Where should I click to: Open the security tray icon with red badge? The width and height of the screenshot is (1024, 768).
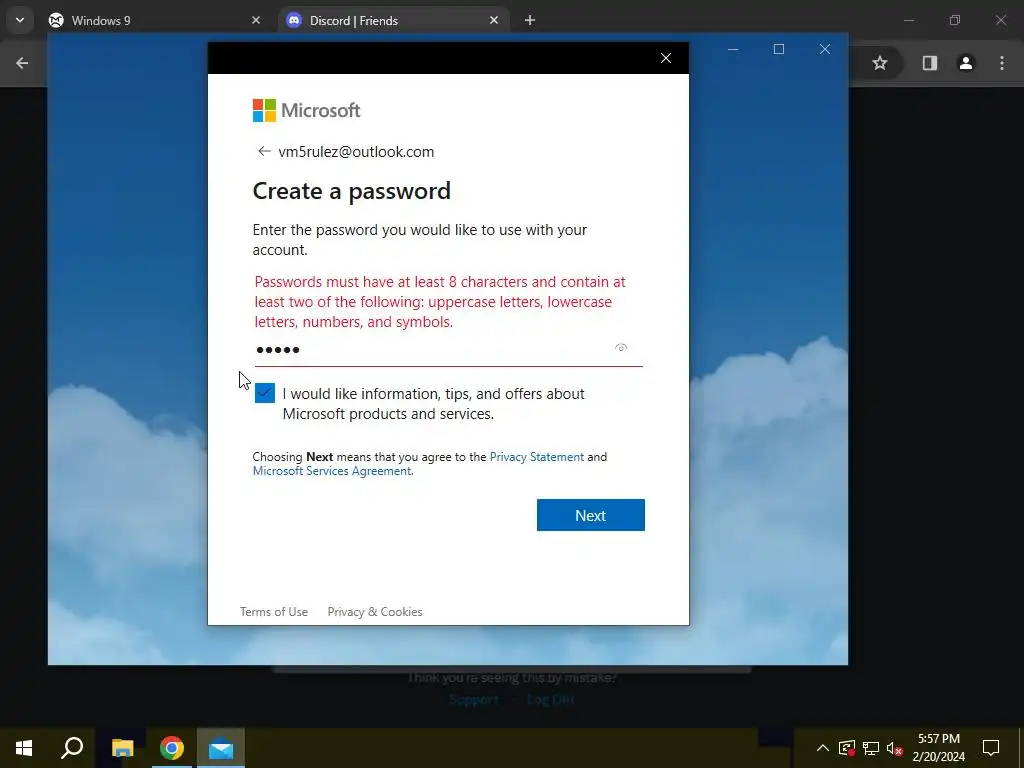846,748
